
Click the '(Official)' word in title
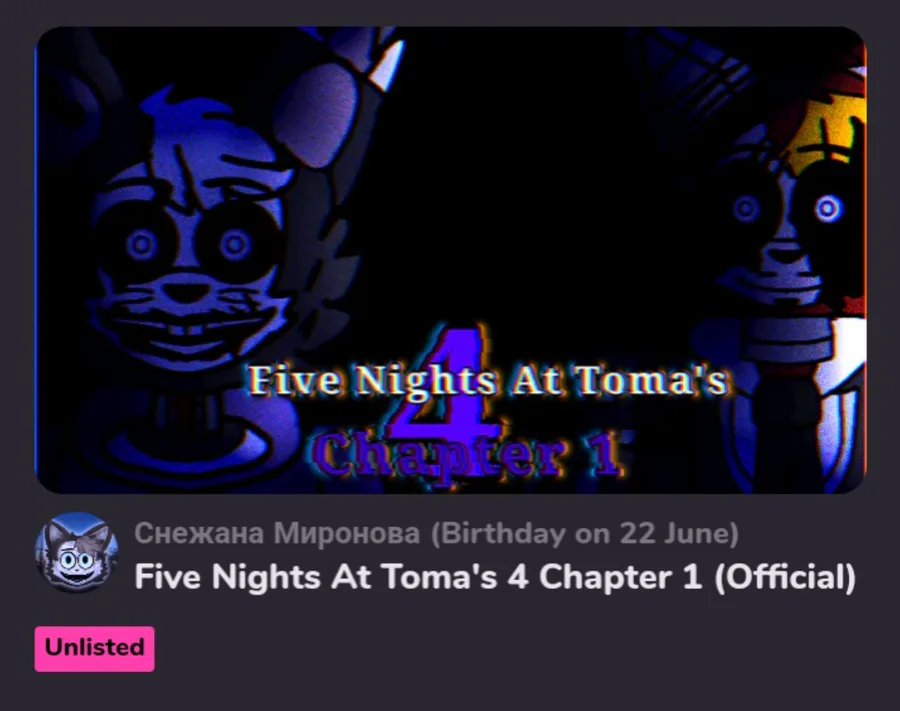point(785,577)
